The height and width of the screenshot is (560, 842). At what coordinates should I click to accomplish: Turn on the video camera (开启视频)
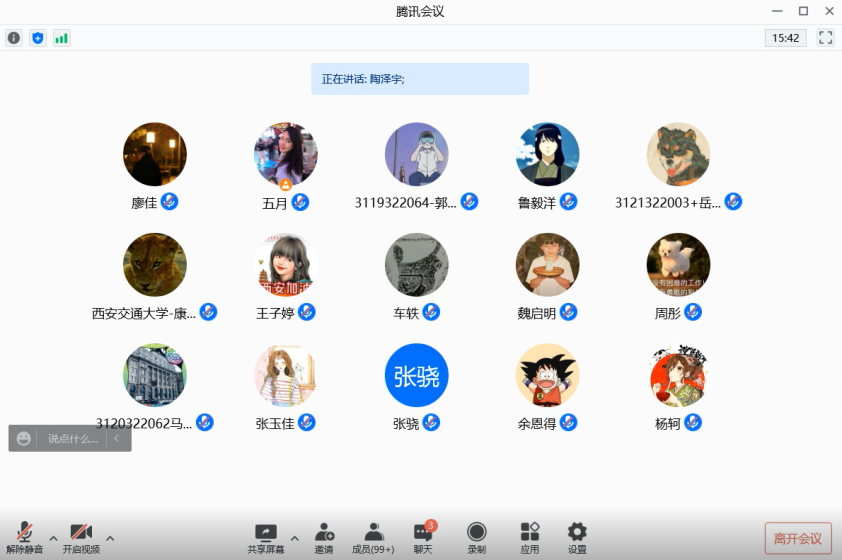click(x=81, y=538)
